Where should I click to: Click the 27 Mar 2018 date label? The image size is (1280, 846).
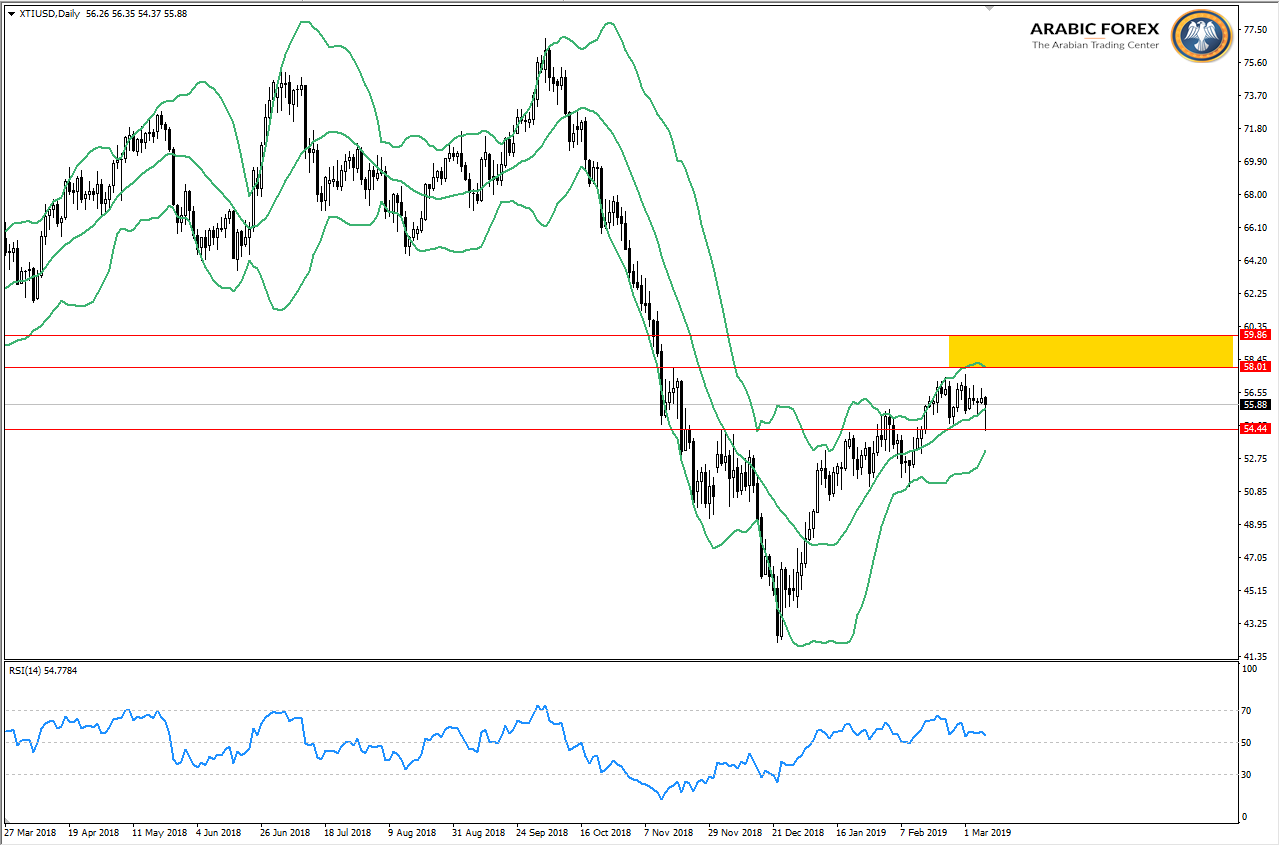(30, 831)
